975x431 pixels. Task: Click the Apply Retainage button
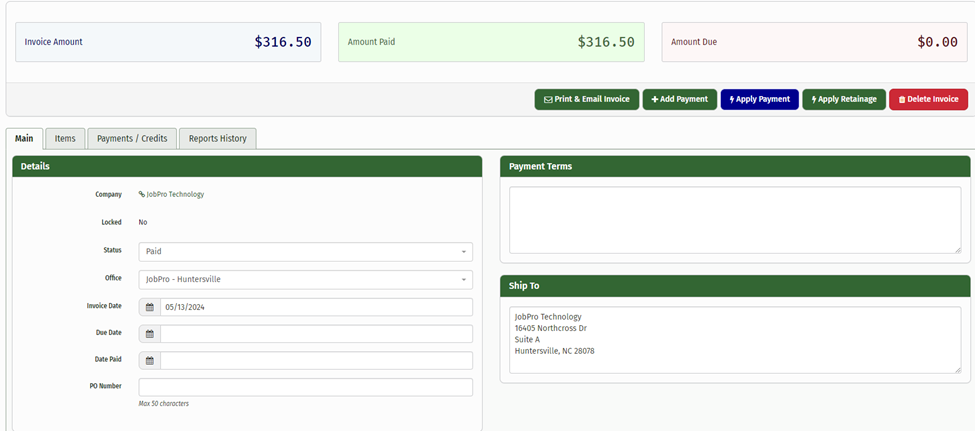(843, 100)
